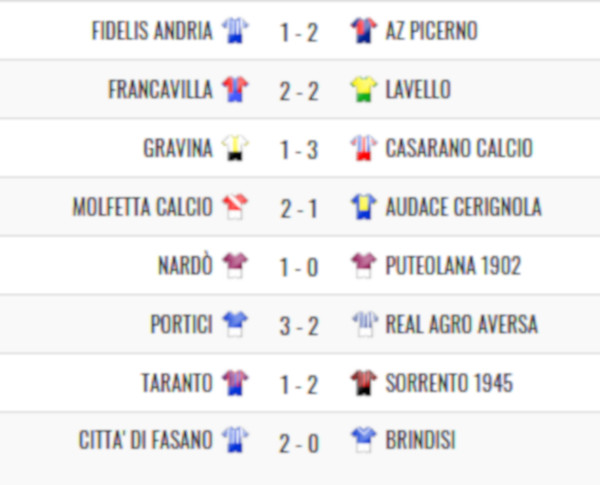Click Sorrento 1945's red and black jersey icon
Viewport: 600px width, 485px height.
click(x=364, y=382)
